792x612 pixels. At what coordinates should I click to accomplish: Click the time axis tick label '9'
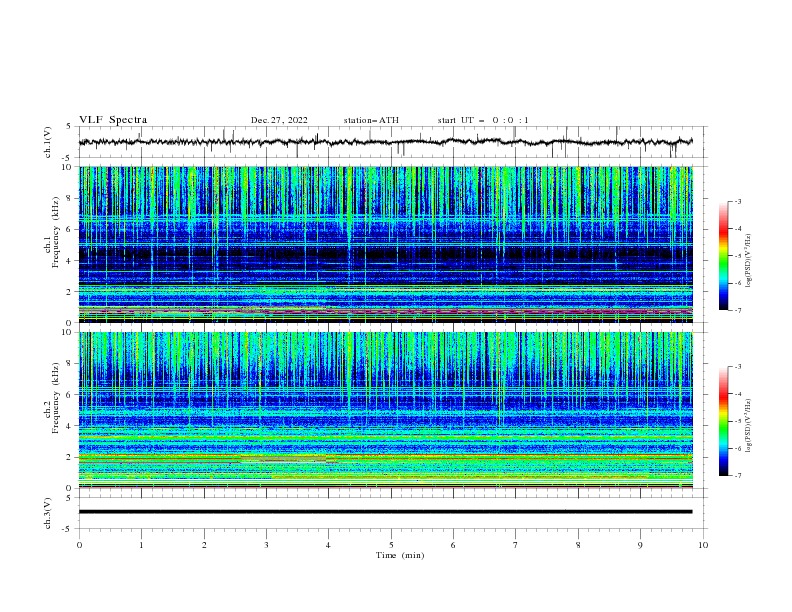(x=640, y=545)
